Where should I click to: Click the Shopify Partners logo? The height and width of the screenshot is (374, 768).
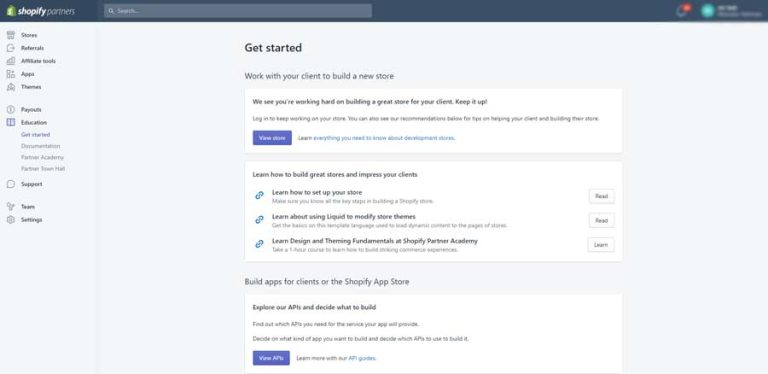coord(41,11)
